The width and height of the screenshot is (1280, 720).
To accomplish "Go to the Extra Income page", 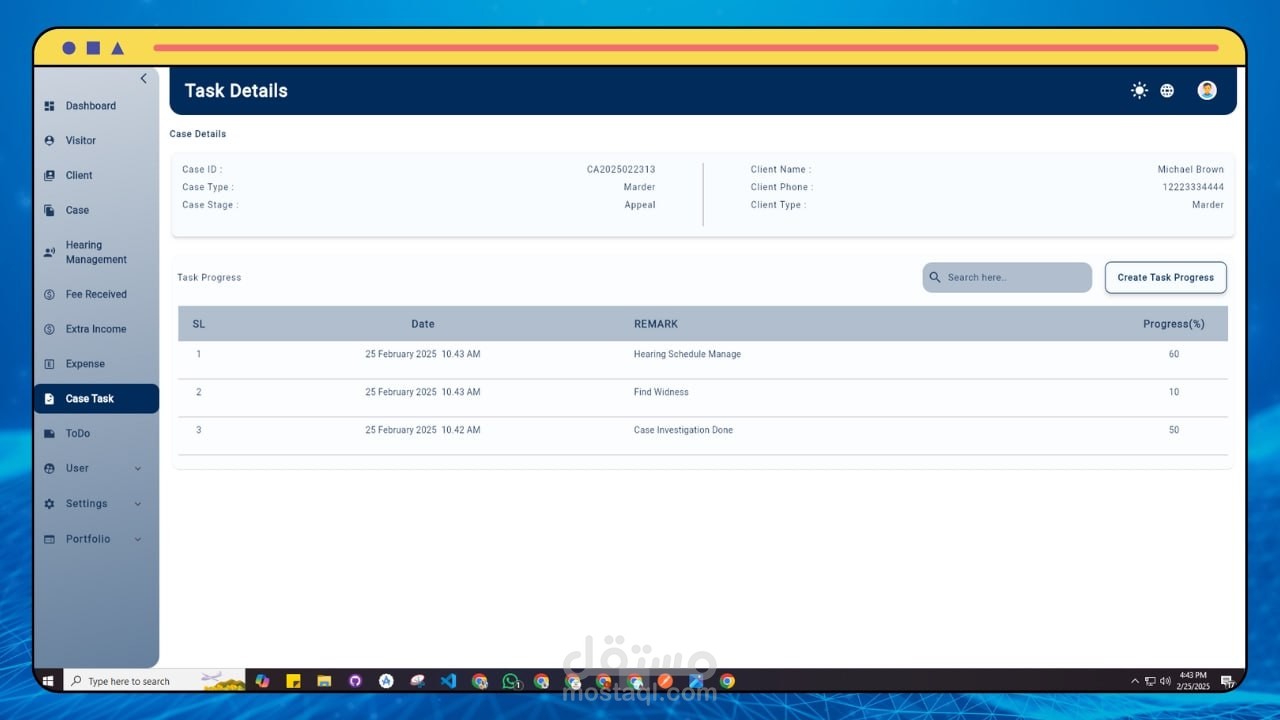I will tap(96, 329).
